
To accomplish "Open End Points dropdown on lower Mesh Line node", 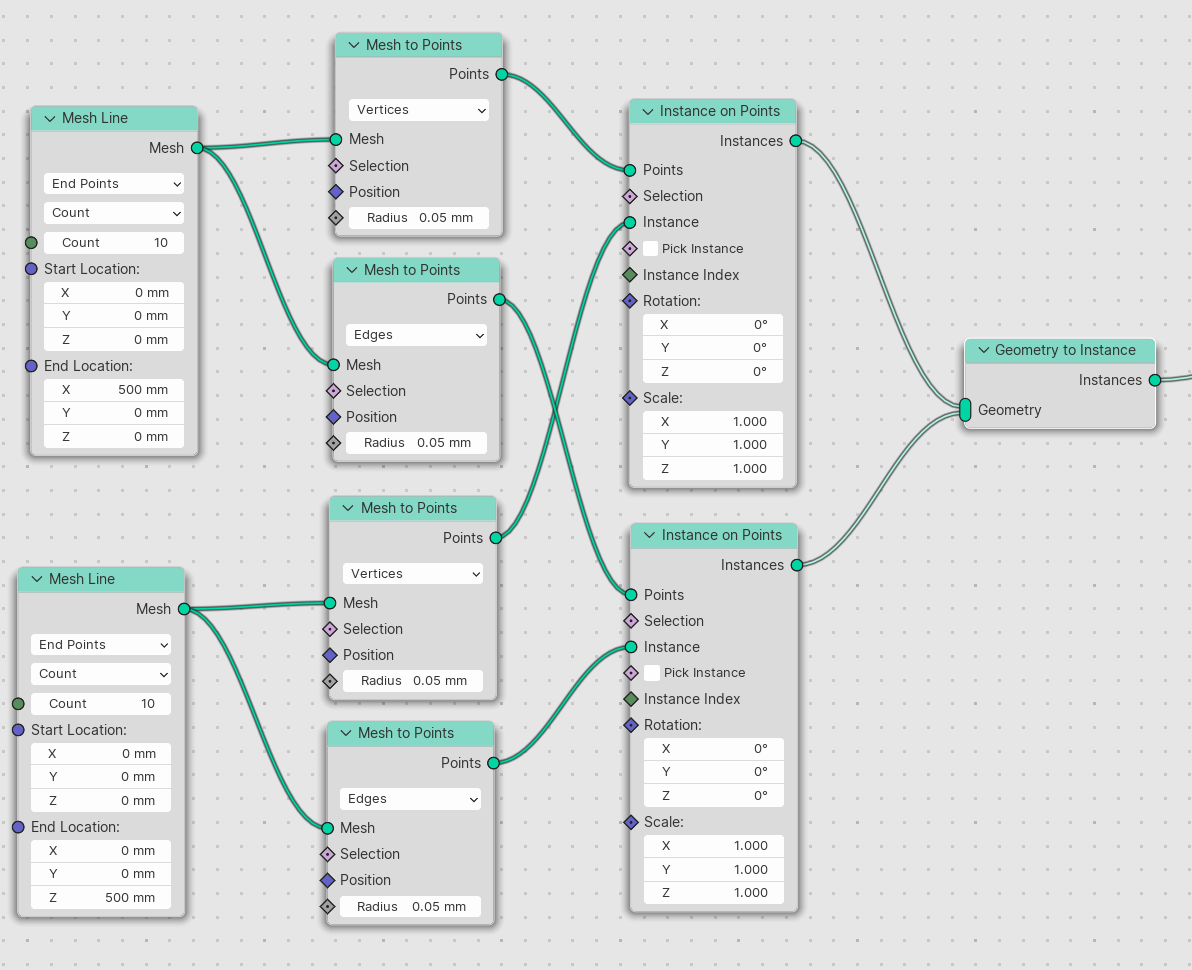I will tap(101, 645).
